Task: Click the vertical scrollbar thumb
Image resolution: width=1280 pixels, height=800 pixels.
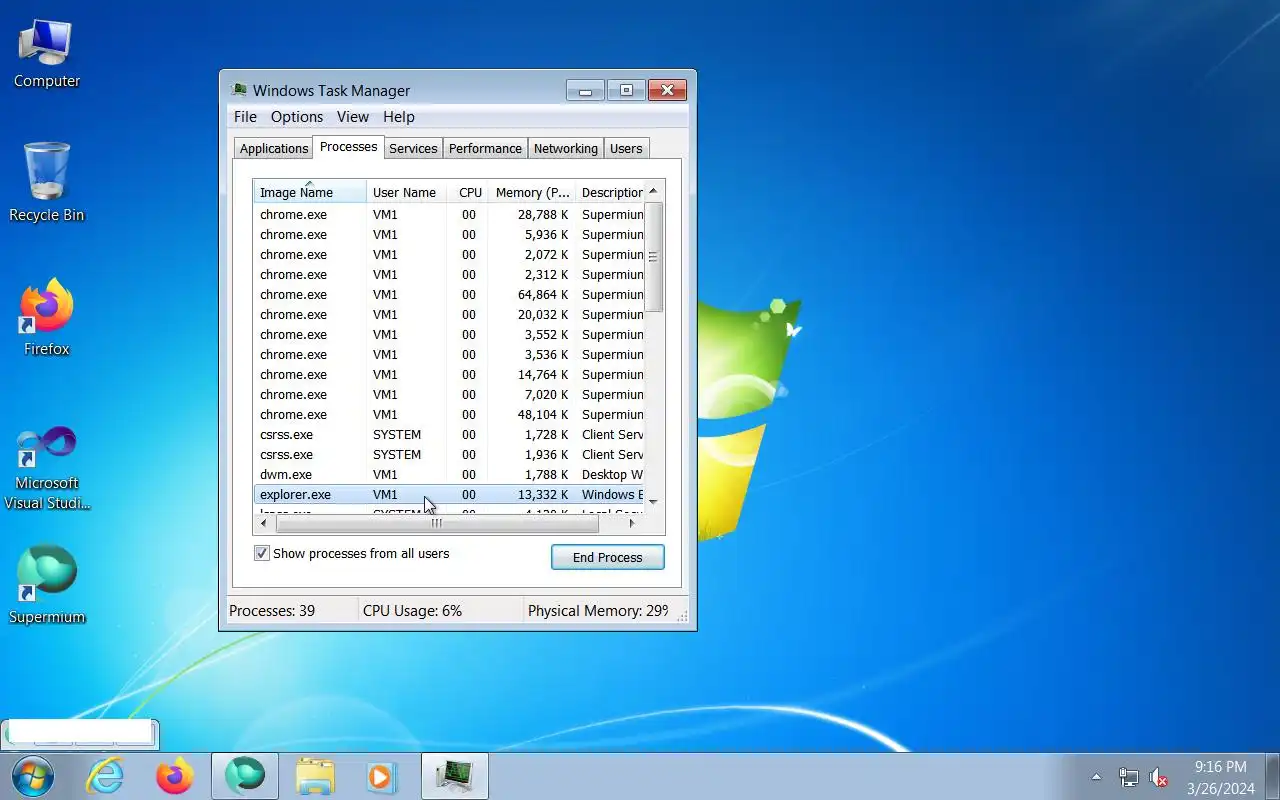Action: point(654,257)
